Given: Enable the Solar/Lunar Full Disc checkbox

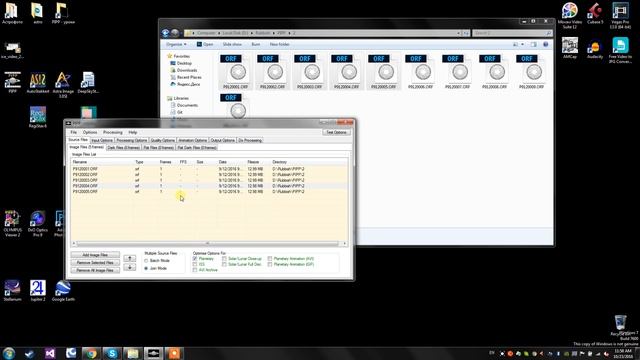Looking at the screenshot, I should tap(224, 264).
